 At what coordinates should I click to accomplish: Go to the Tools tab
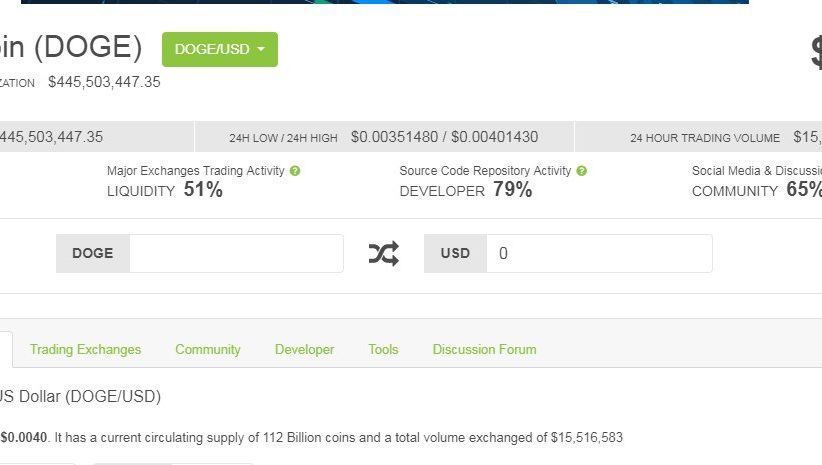[x=383, y=349]
